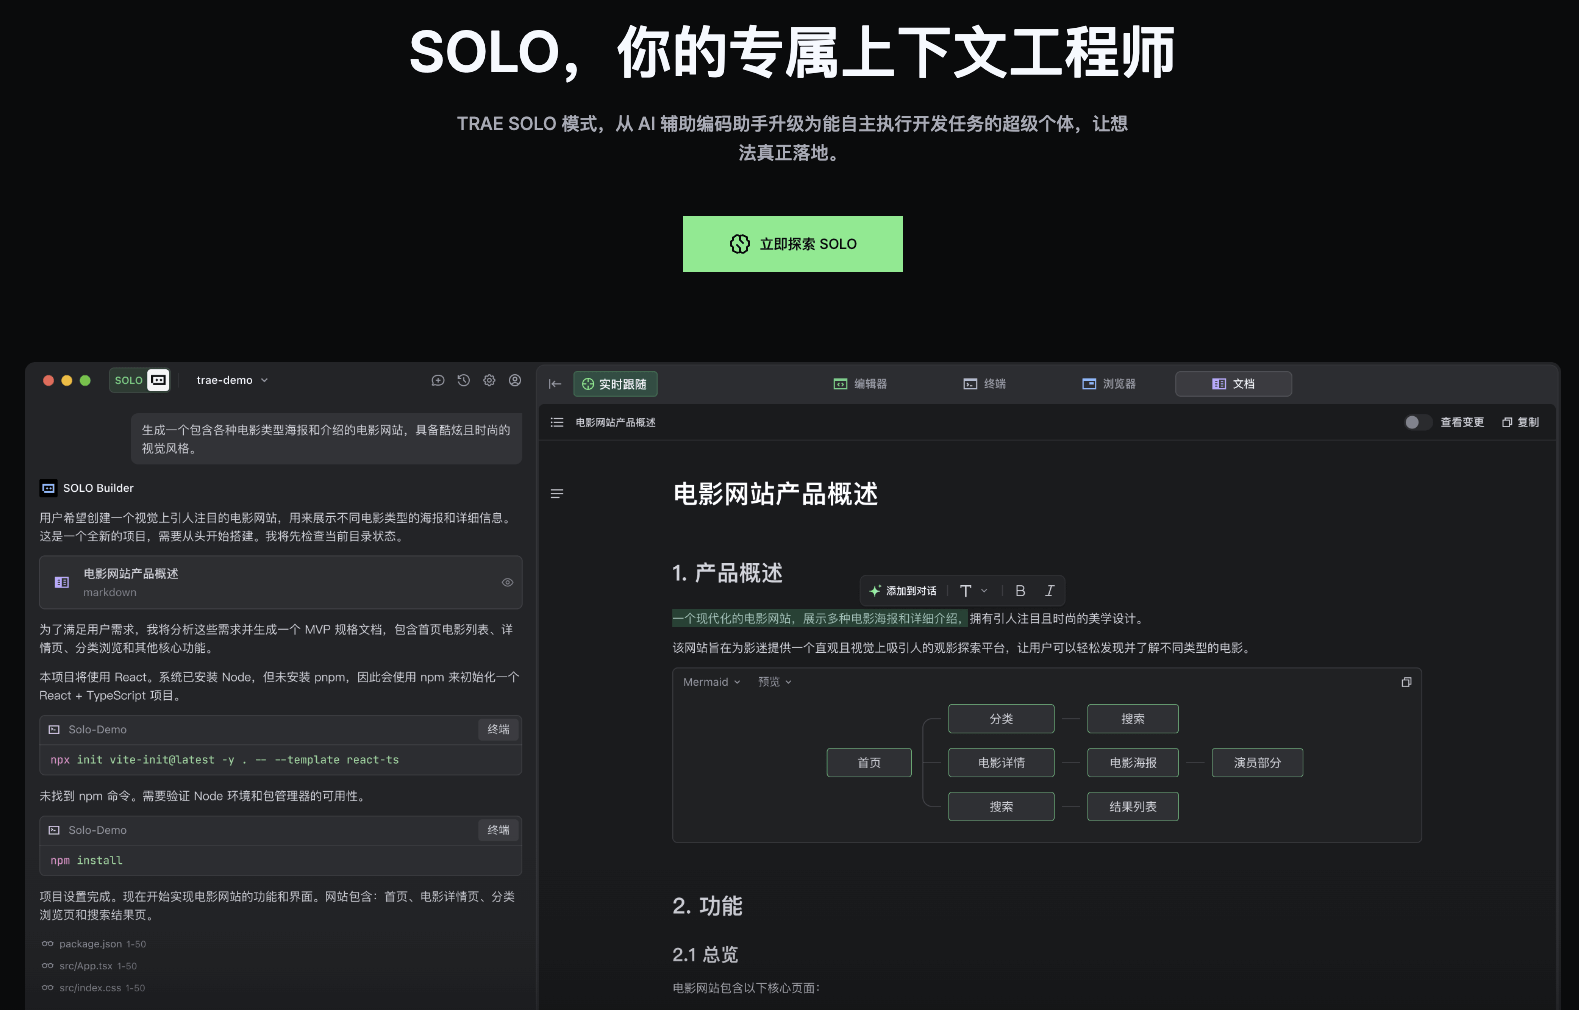Screen dimensions: 1579x1010
Task: Click the 演员部分 diagram node
Action: (x=1257, y=763)
